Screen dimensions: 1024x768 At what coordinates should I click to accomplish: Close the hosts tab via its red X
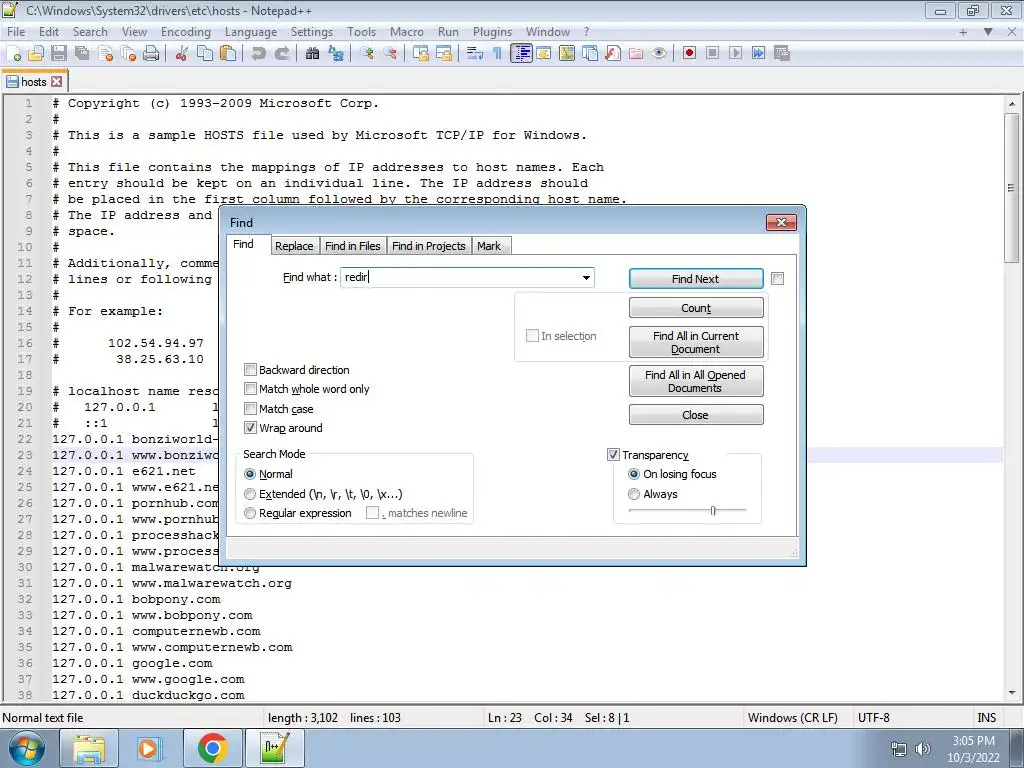coord(57,82)
